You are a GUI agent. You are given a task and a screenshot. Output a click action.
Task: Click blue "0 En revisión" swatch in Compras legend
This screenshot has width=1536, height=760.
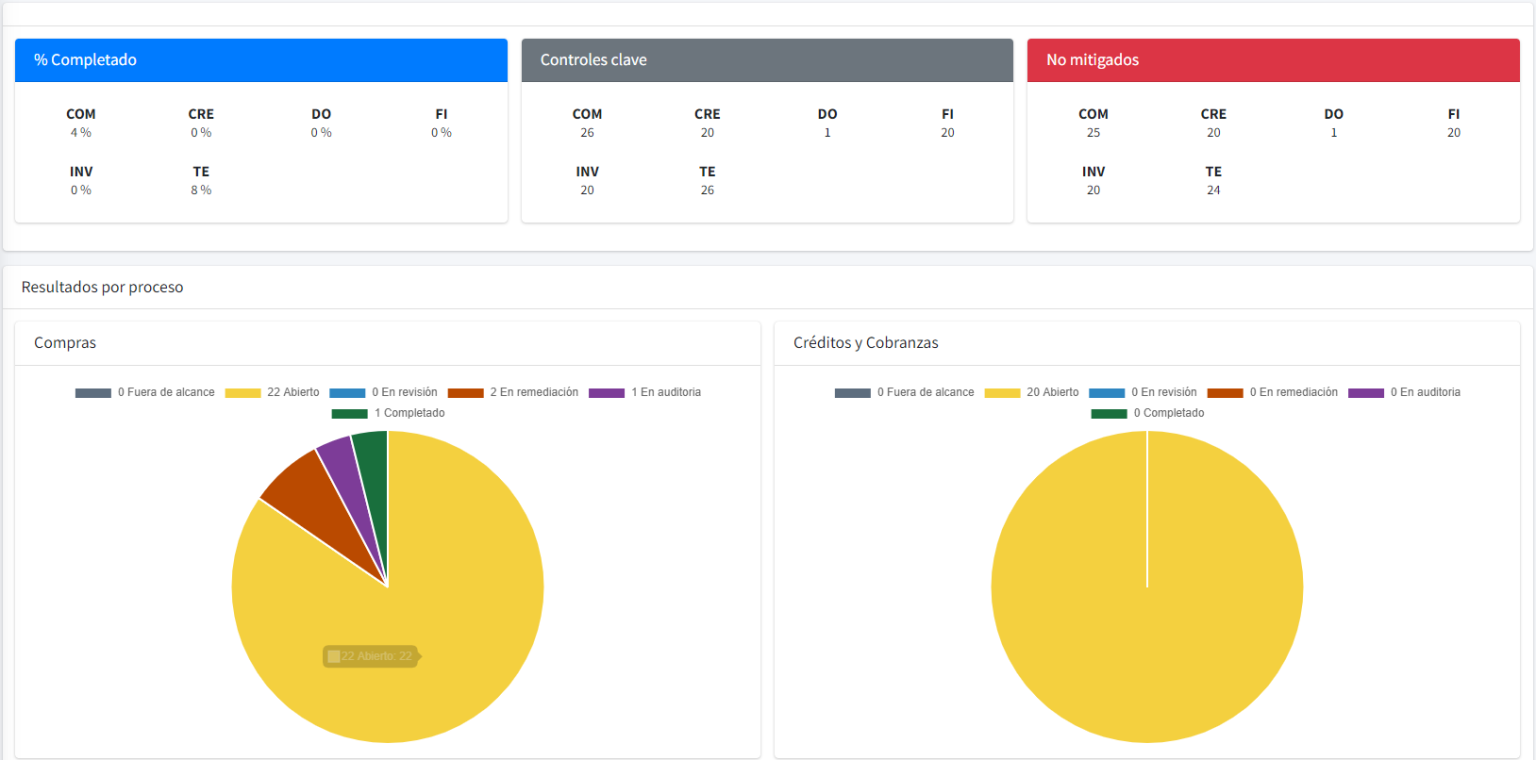pos(347,393)
